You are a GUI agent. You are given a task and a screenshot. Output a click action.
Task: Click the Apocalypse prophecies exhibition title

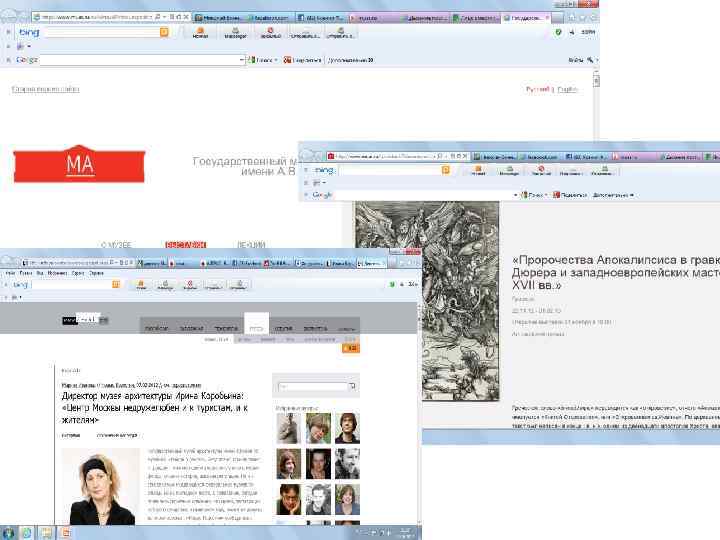(x=615, y=272)
